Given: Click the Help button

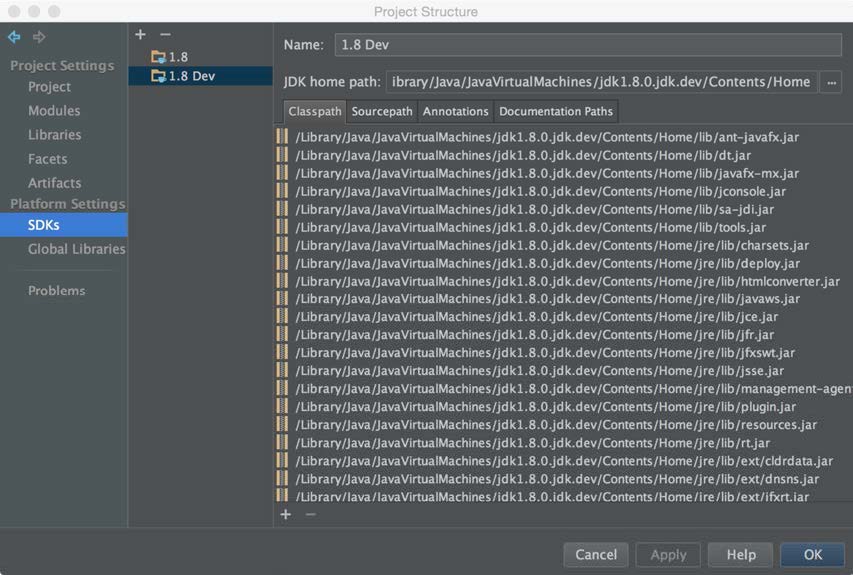Looking at the screenshot, I should [x=741, y=554].
